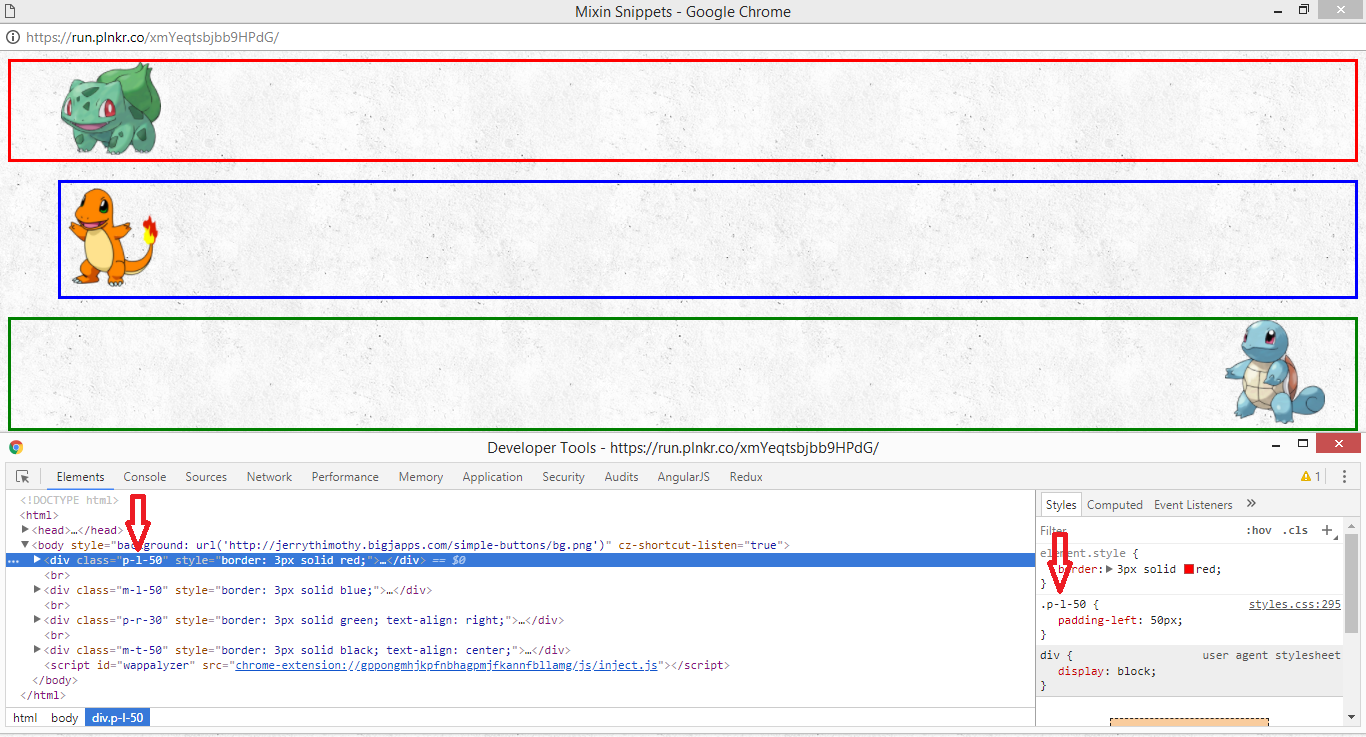This screenshot has width=1366, height=737.
Task: Click the Bulbasaur image
Action: (111, 108)
